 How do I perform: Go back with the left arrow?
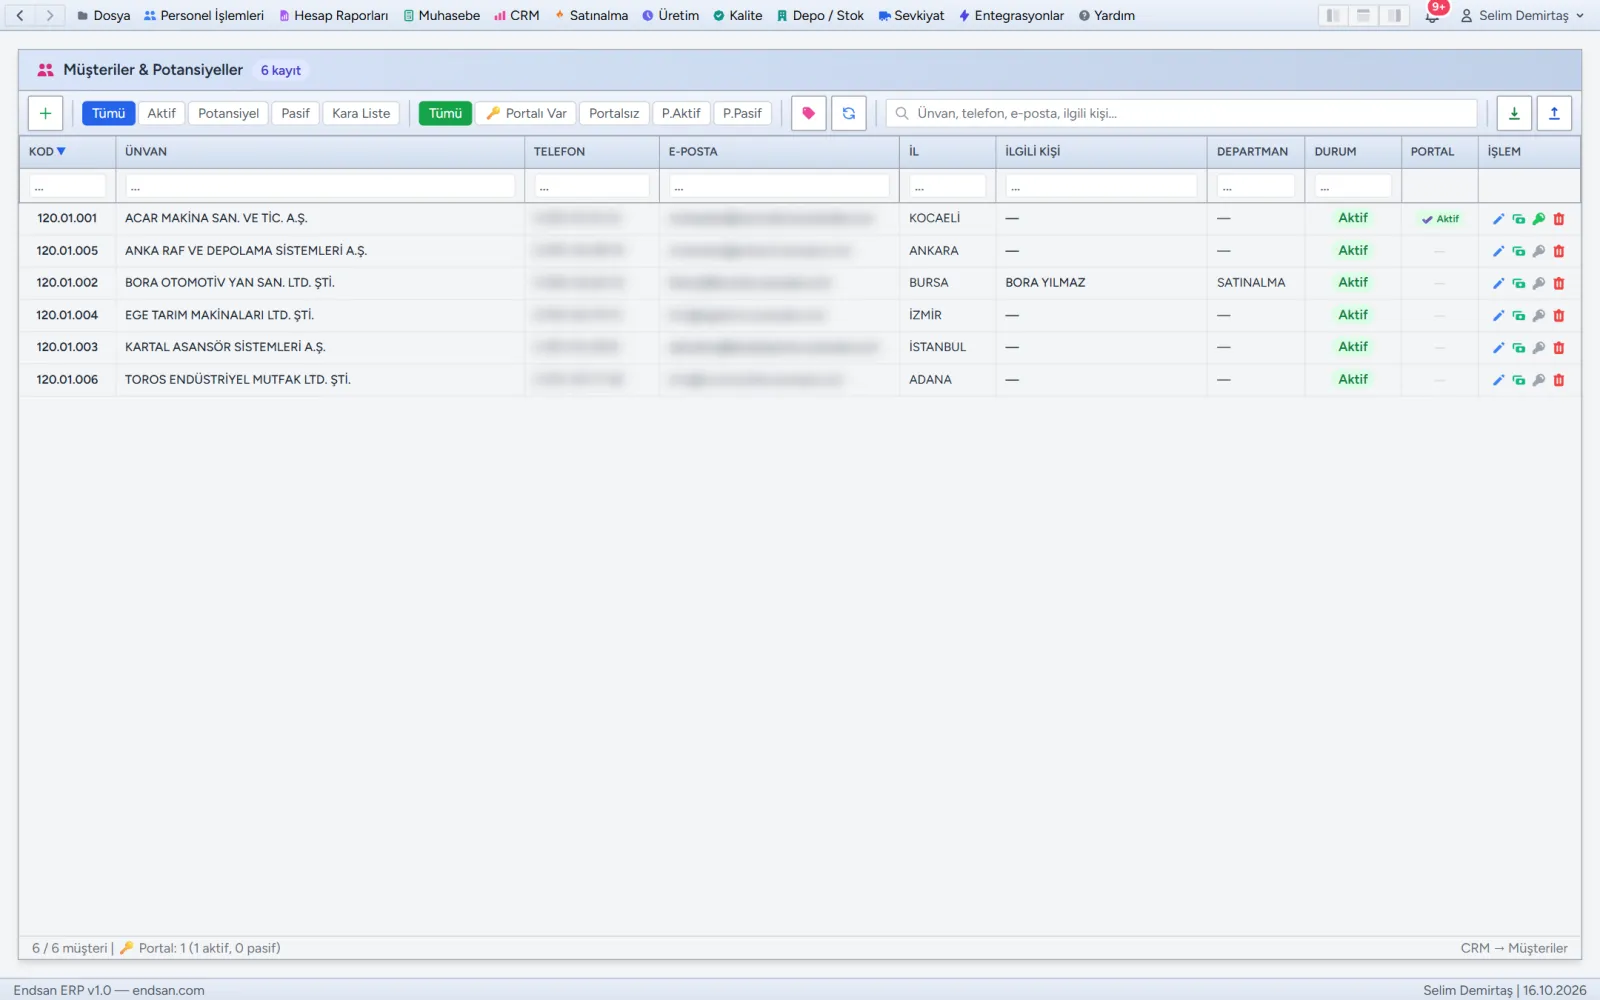(x=20, y=15)
